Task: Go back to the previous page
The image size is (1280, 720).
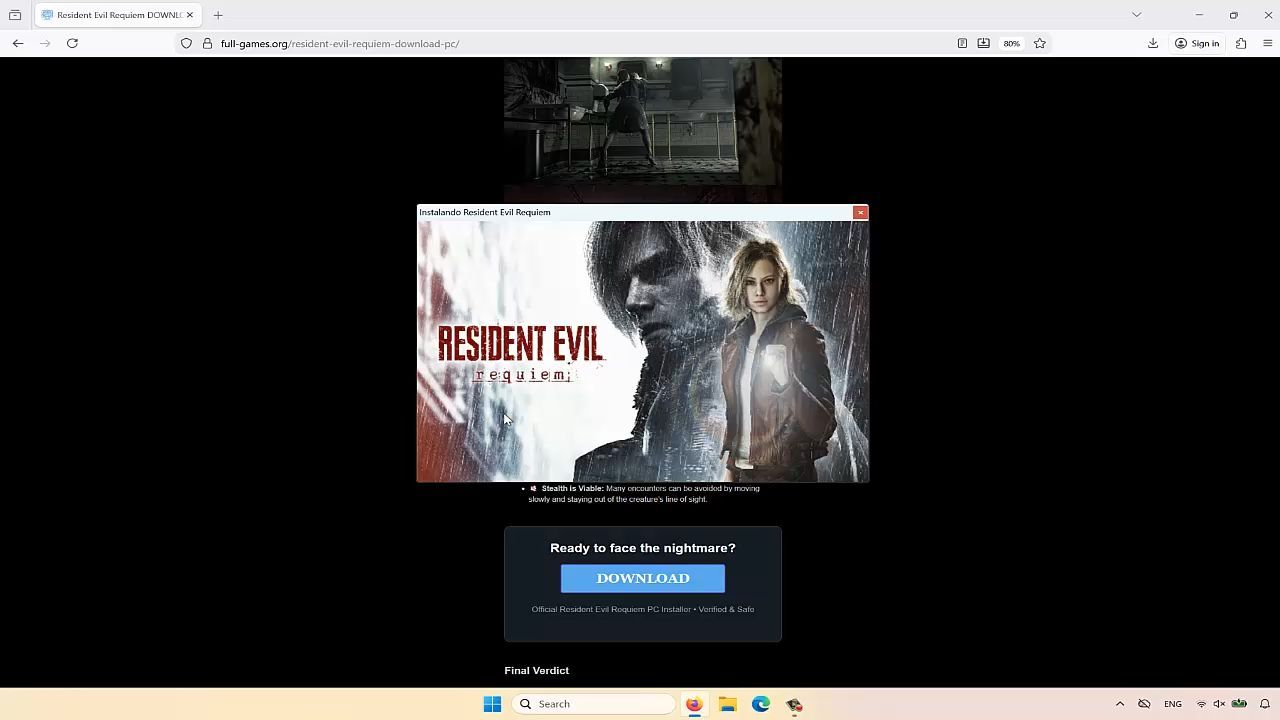Action: pos(18,43)
